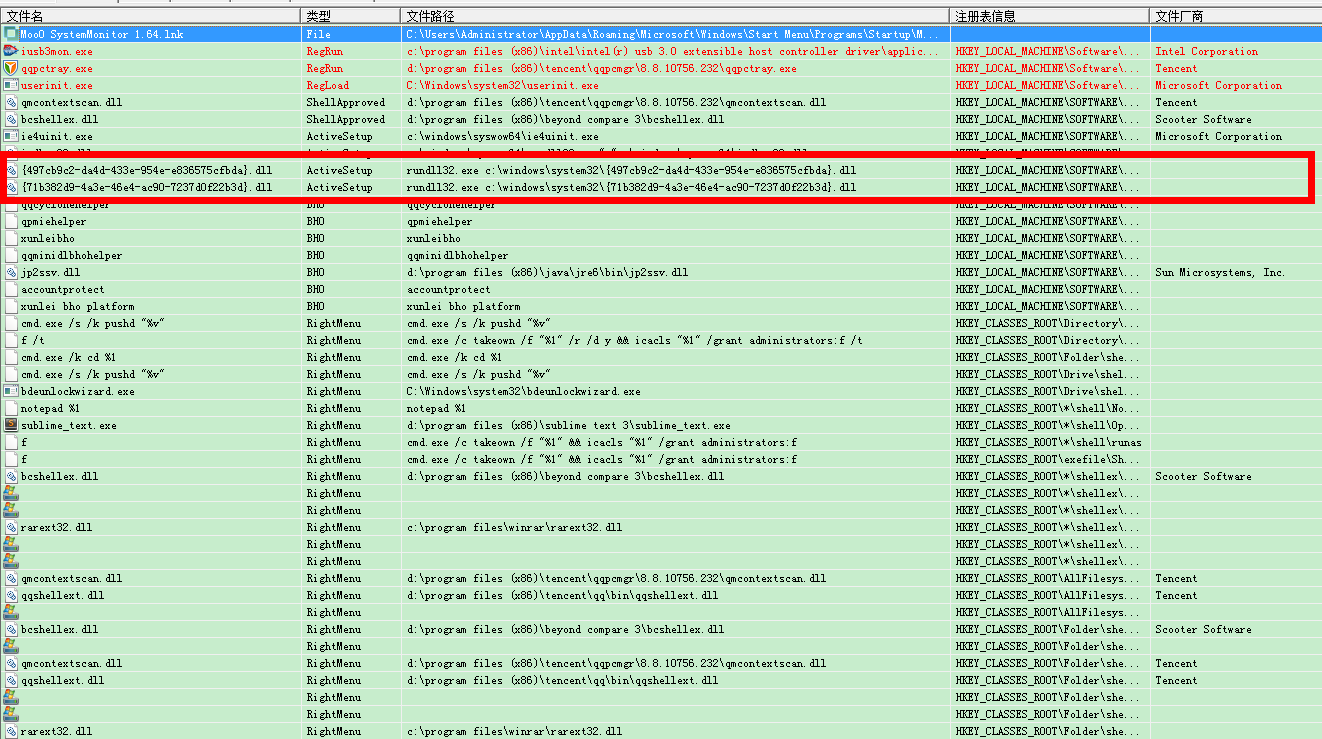Click the takeown command with /r /d y
This screenshot has width=1322, height=739.
[635, 340]
